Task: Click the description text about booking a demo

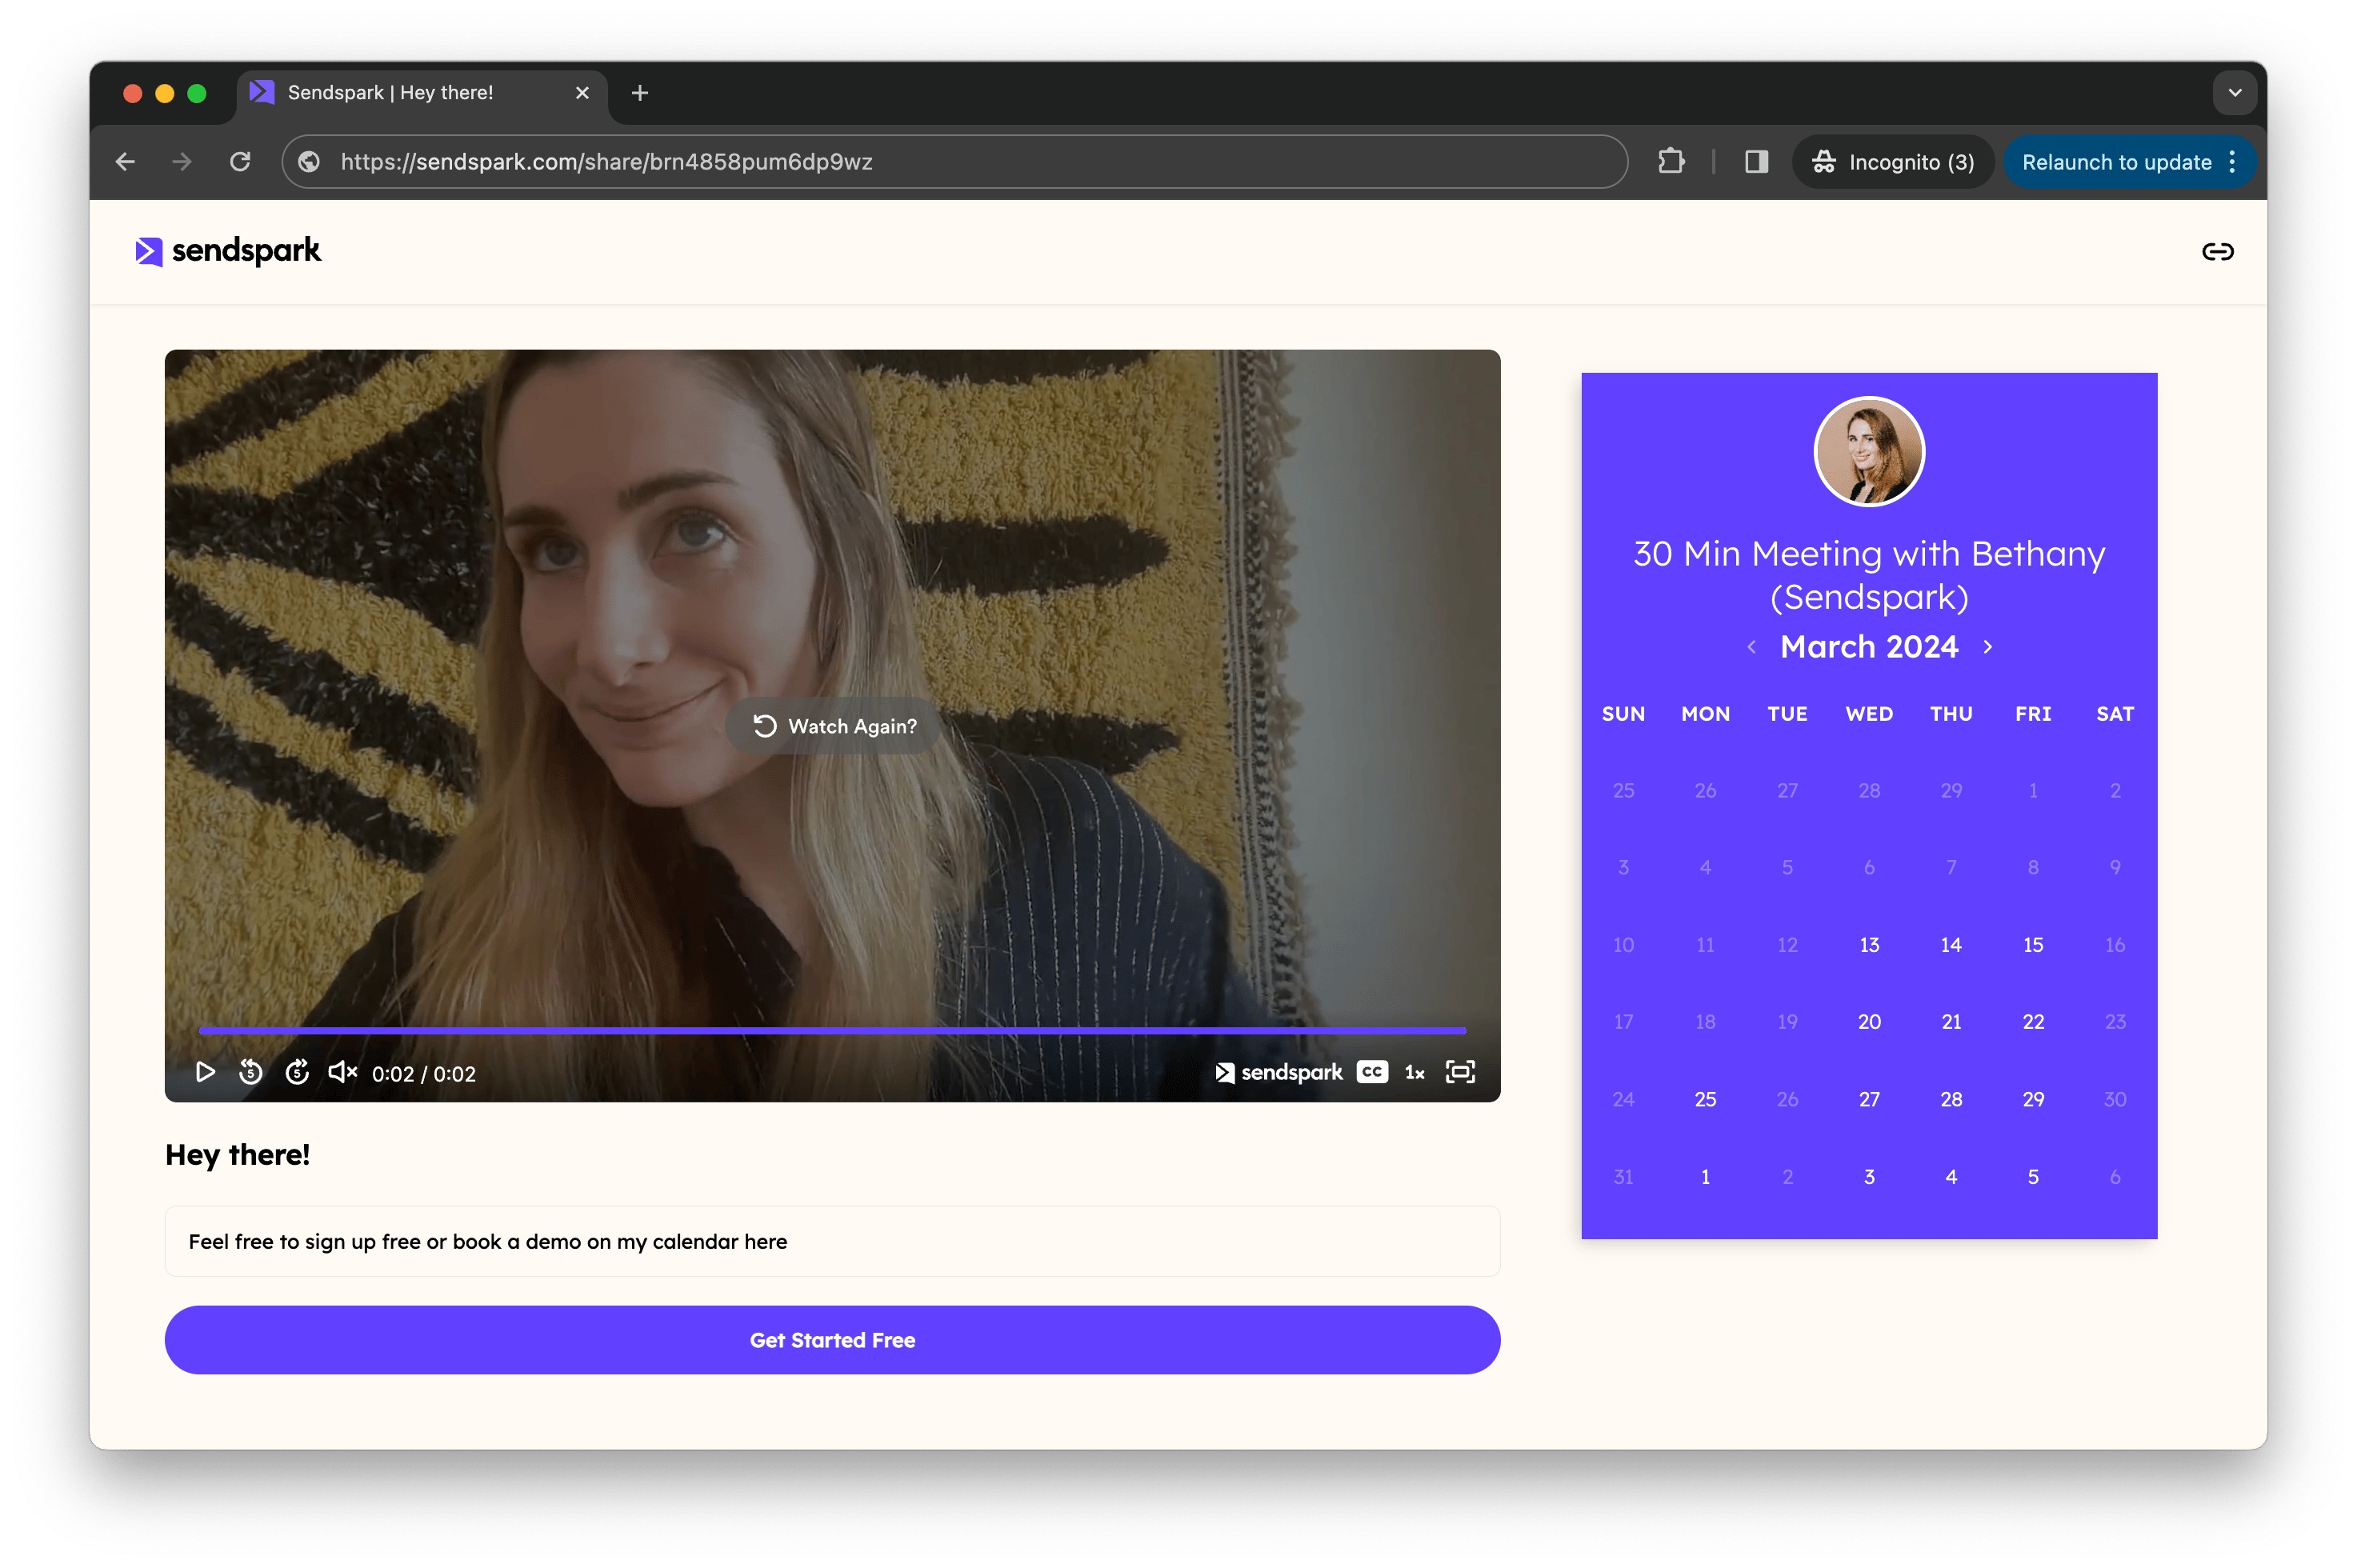Action: tap(488, 1241)
